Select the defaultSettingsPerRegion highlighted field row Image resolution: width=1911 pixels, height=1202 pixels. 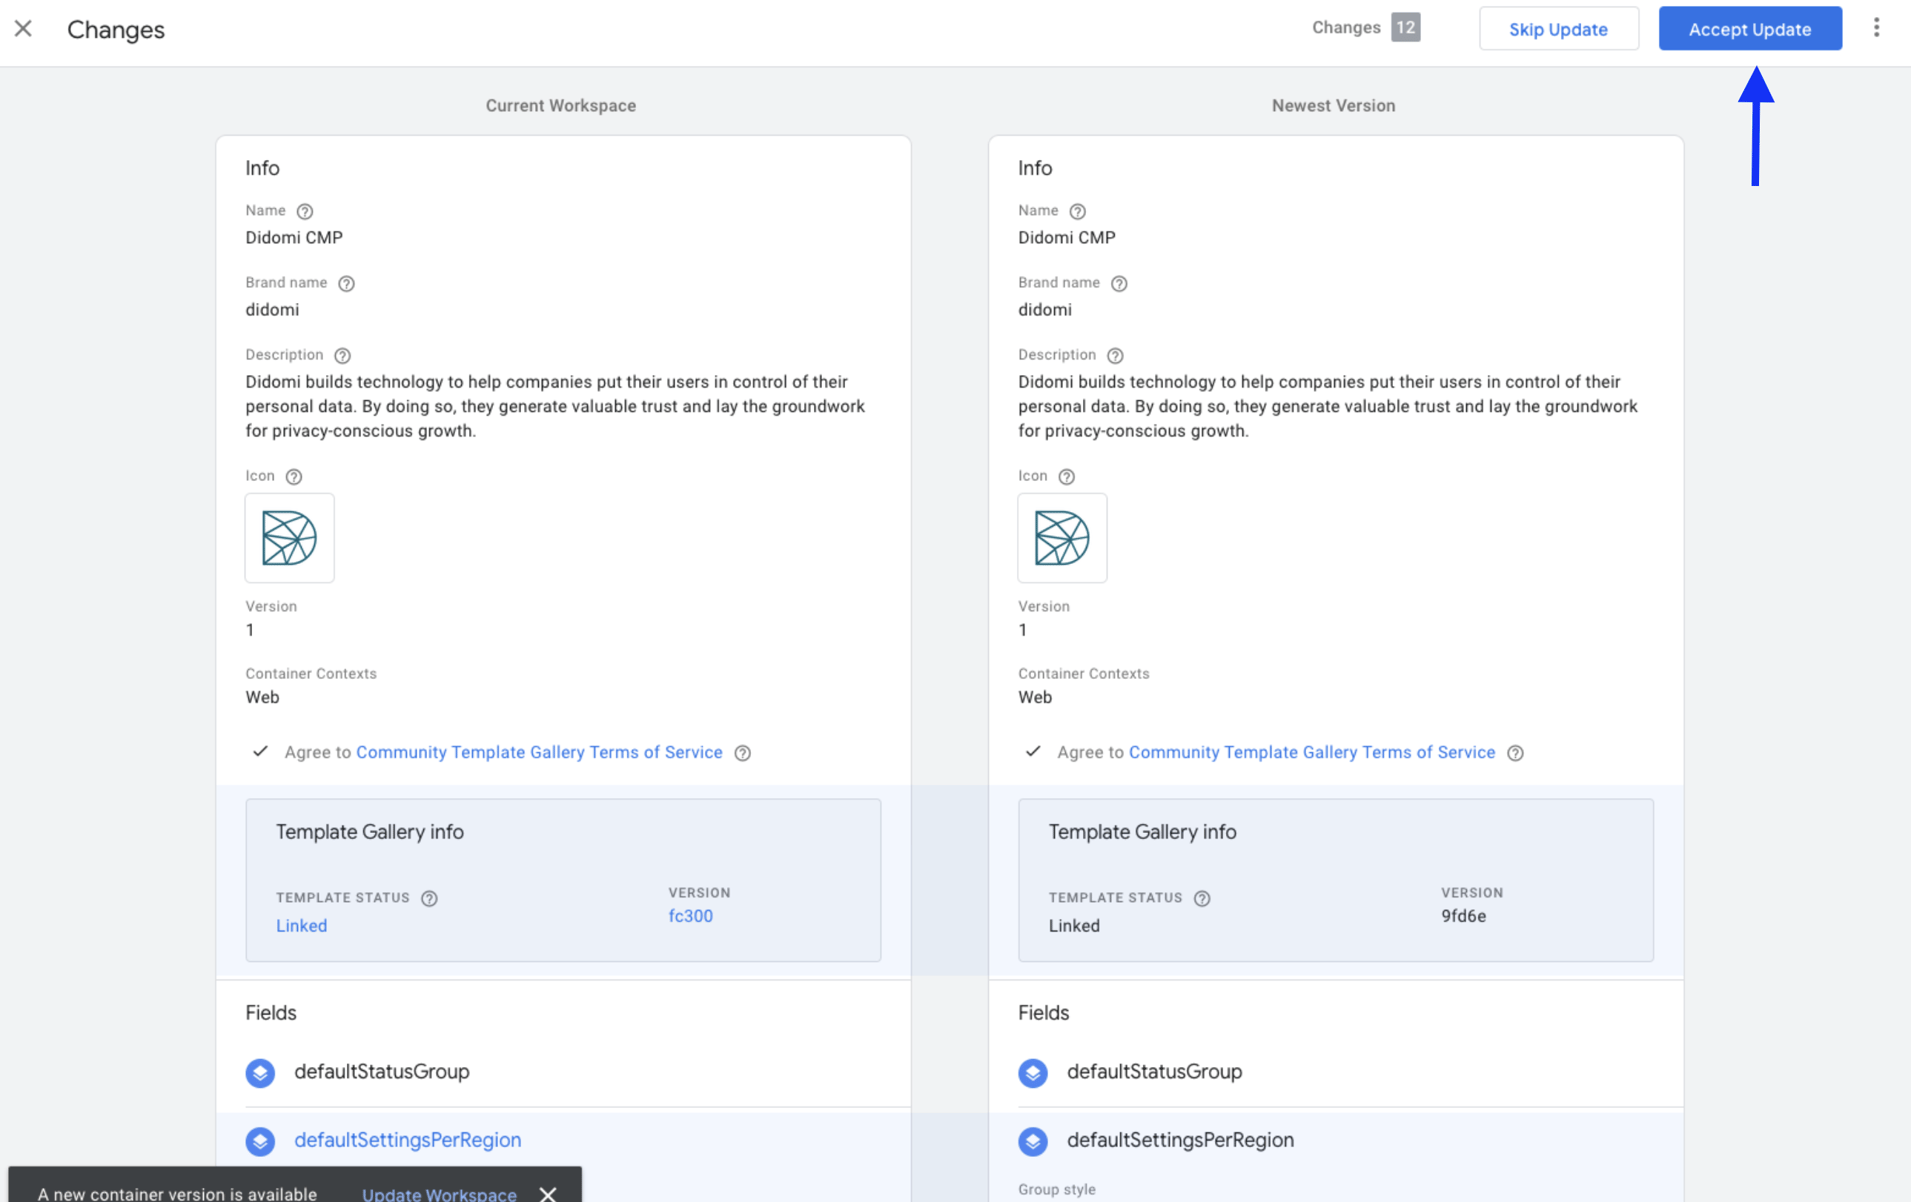click(x=406, y=1140)
